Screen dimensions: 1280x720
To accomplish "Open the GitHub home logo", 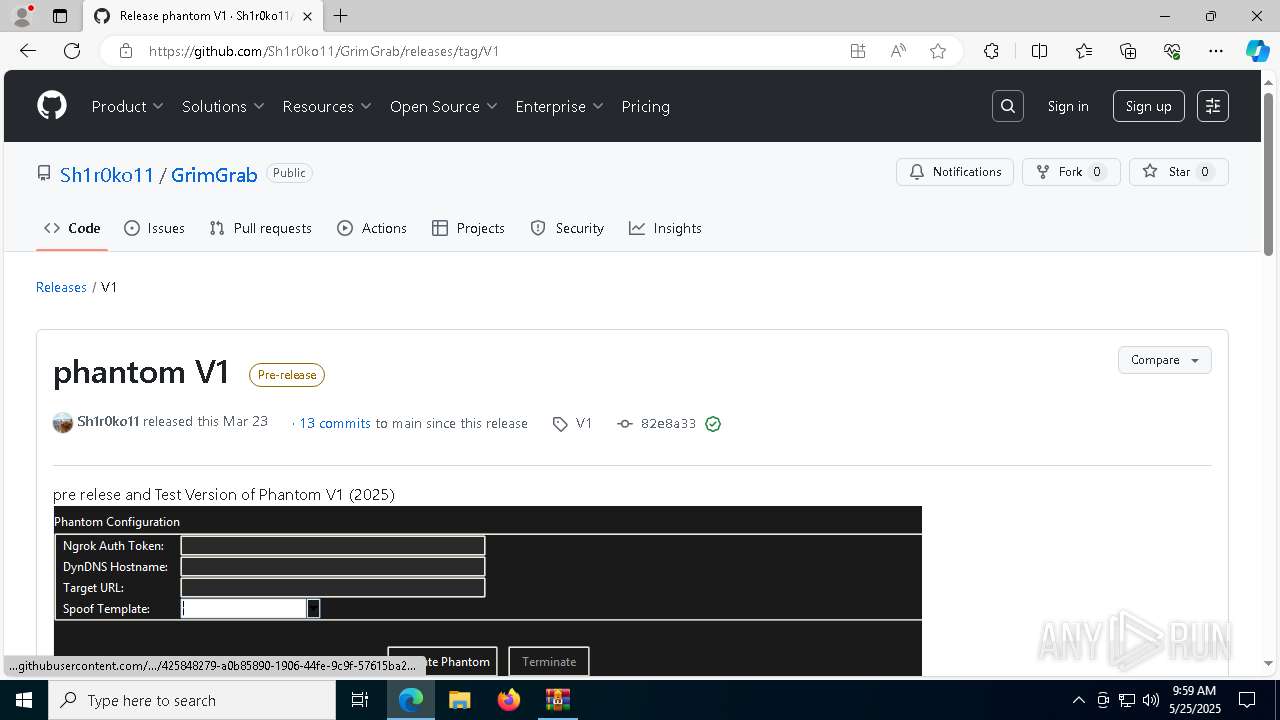I will point(52,106).
